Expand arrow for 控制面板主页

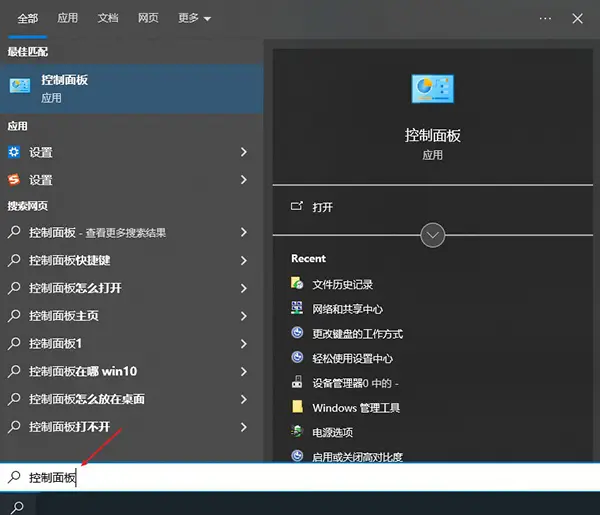(x=244, y=316)
